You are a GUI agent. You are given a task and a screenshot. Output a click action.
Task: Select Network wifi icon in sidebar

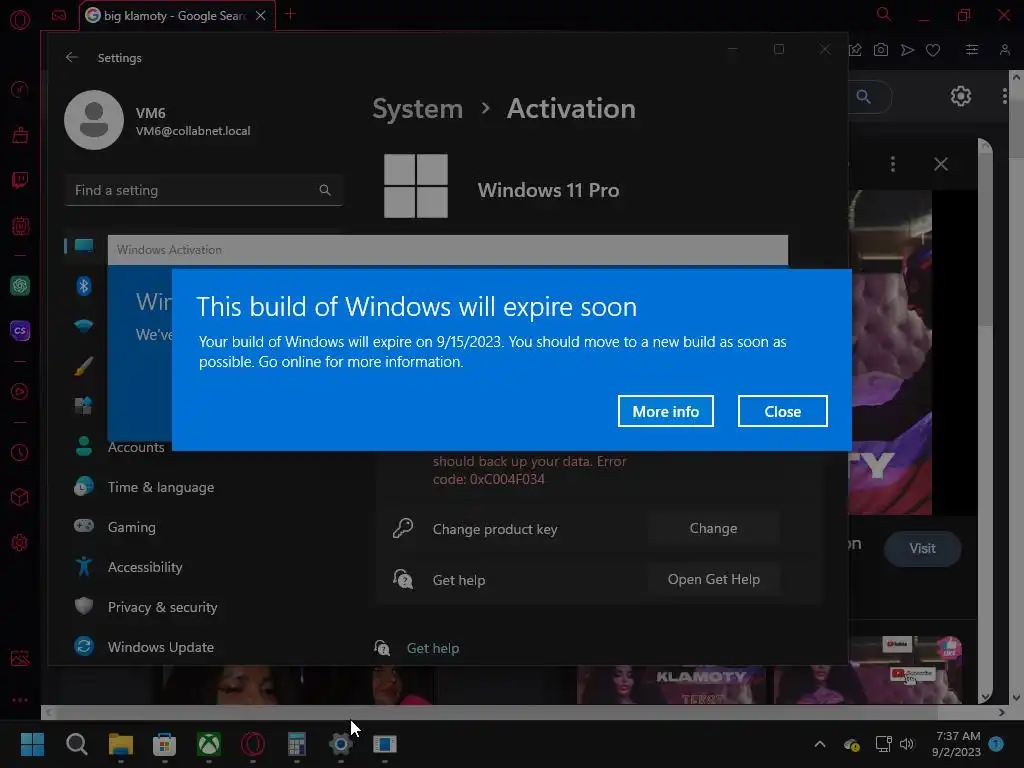[84, 326]
